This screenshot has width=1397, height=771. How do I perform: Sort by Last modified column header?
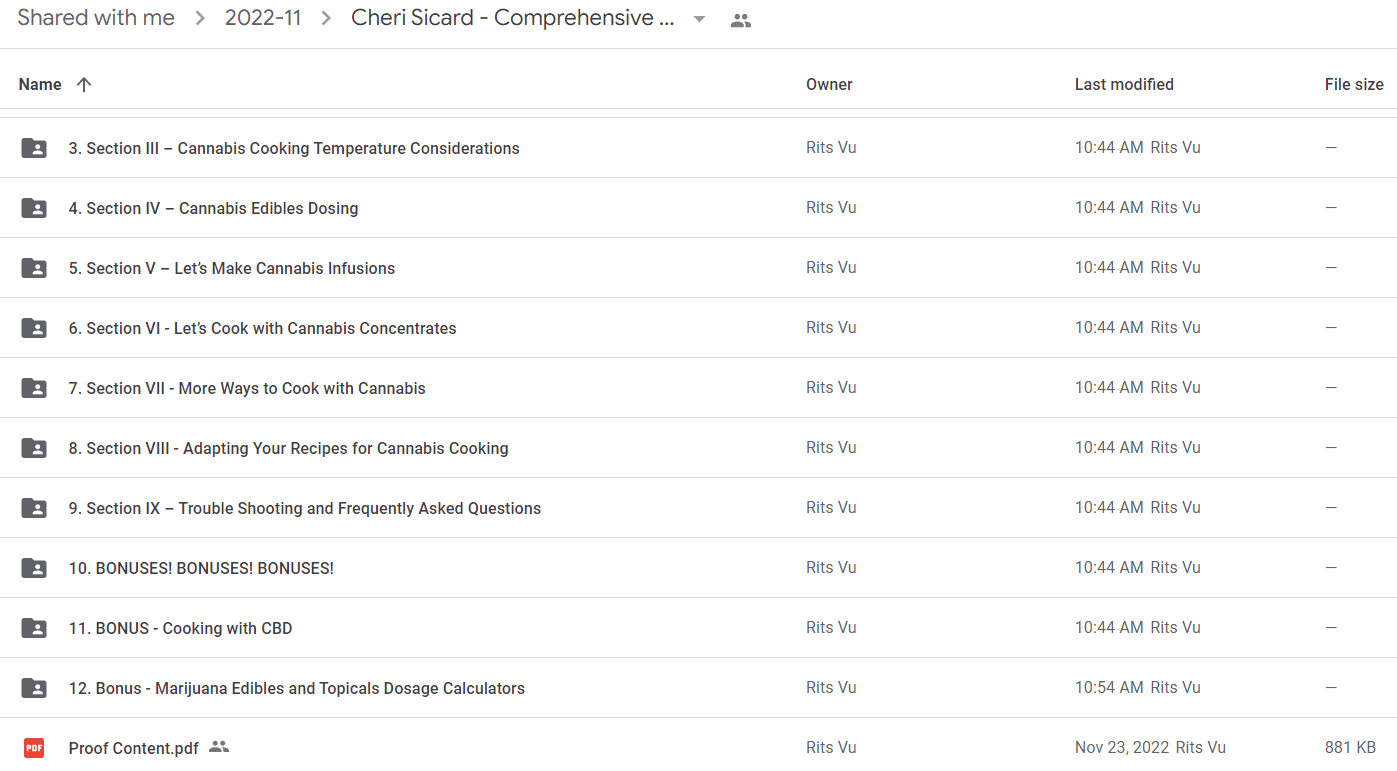click(1124, 85)
